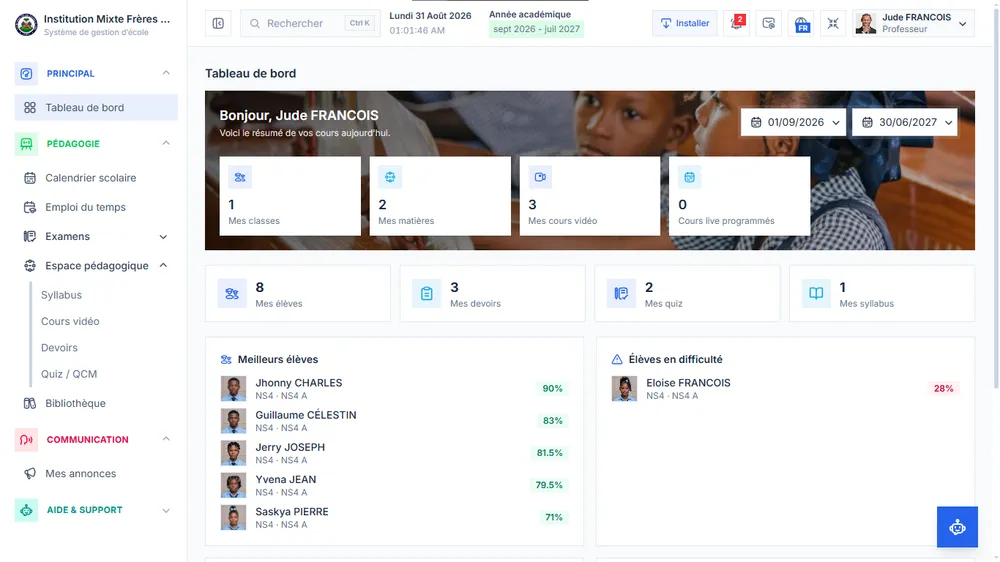This screenshot has height=562, width=1000.
Task: Click the Rechercher search field
Action: (x=310, y=24)
